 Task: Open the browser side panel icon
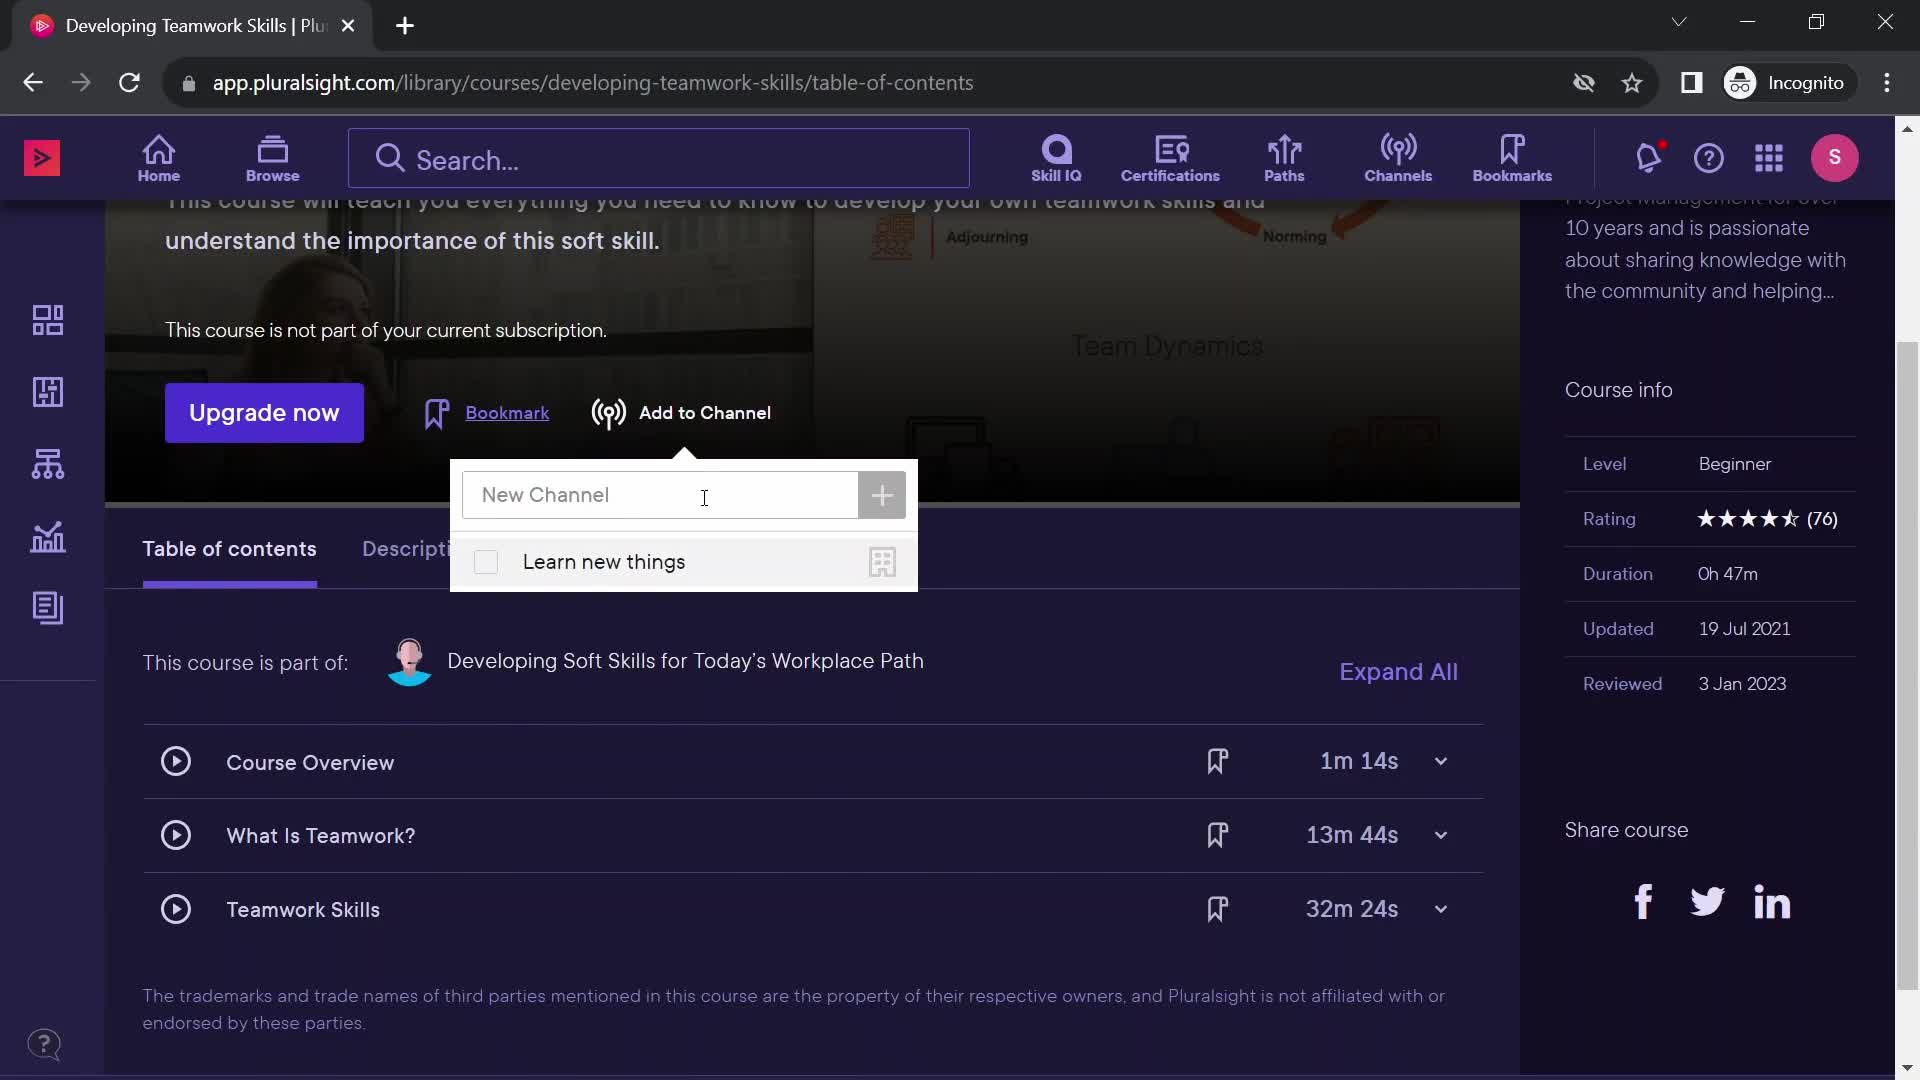click(x=1691, y=83)
